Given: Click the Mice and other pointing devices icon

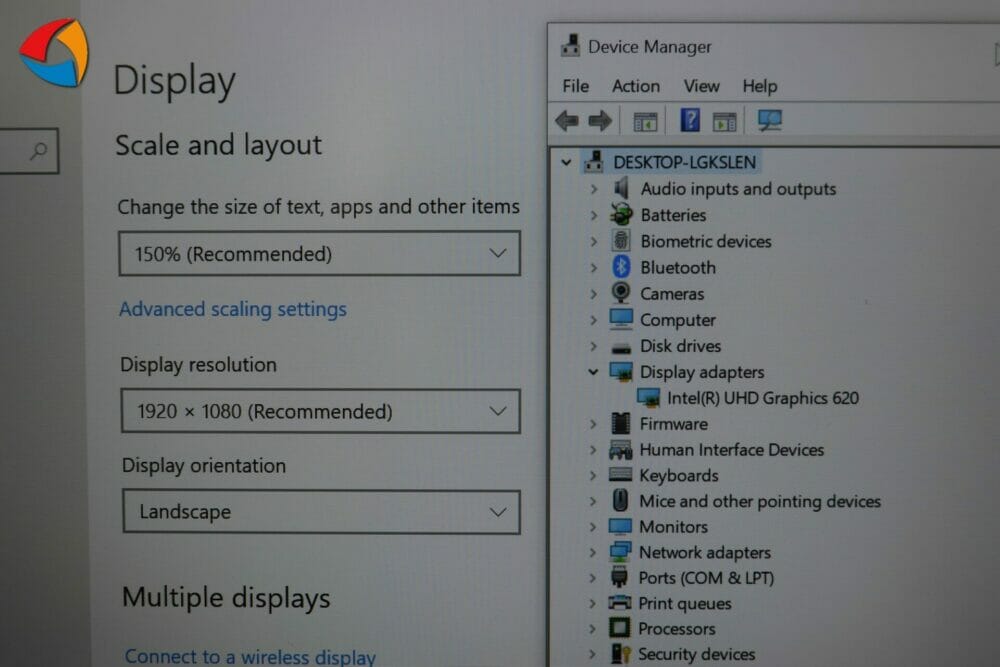Looking at the screenshot, I should click(620, 500).
